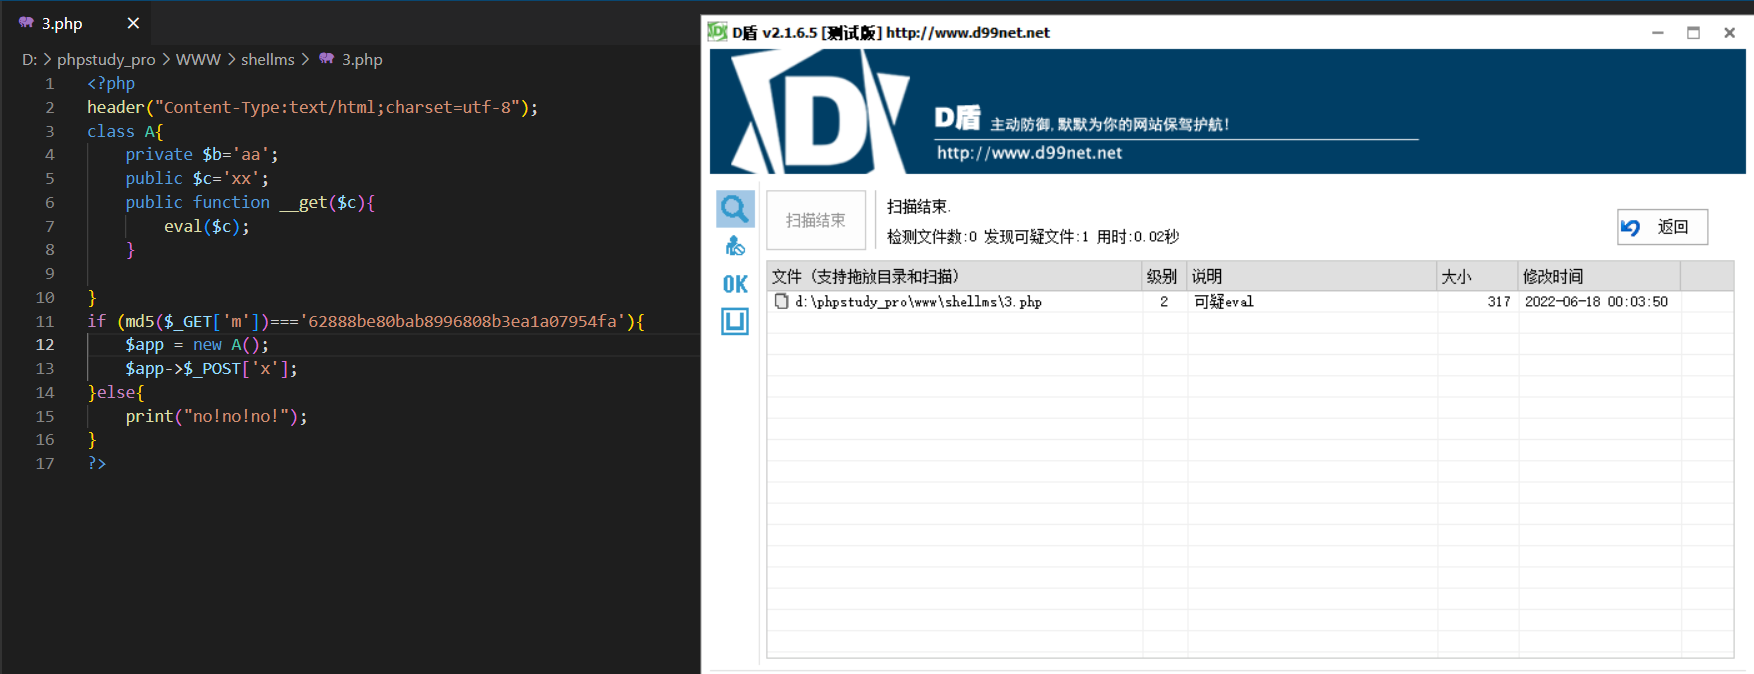
Task: Click the ?> closing tag on line 17
Action: point(96,463)
